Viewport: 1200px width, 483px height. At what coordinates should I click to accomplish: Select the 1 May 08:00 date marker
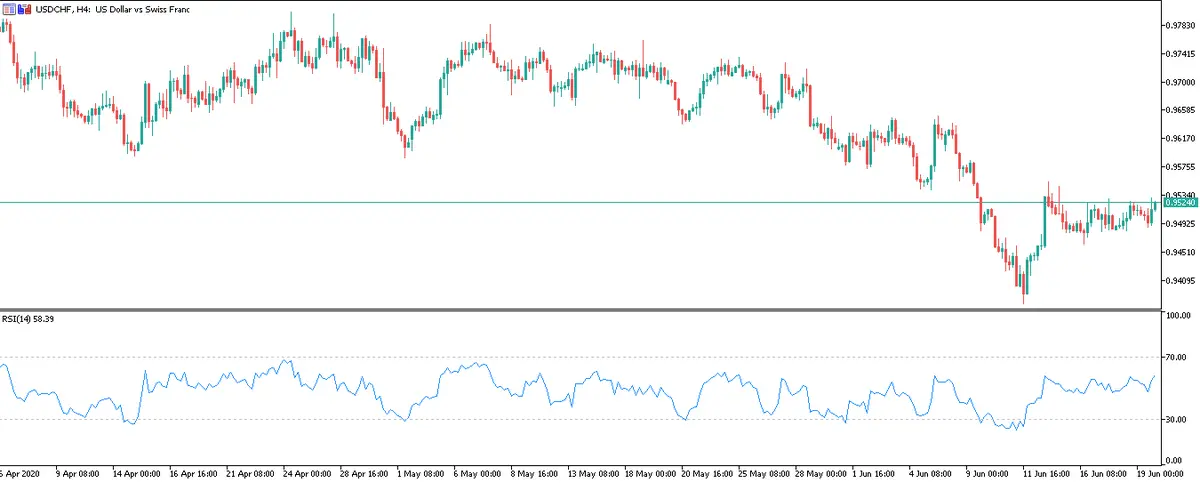[420, 473]
